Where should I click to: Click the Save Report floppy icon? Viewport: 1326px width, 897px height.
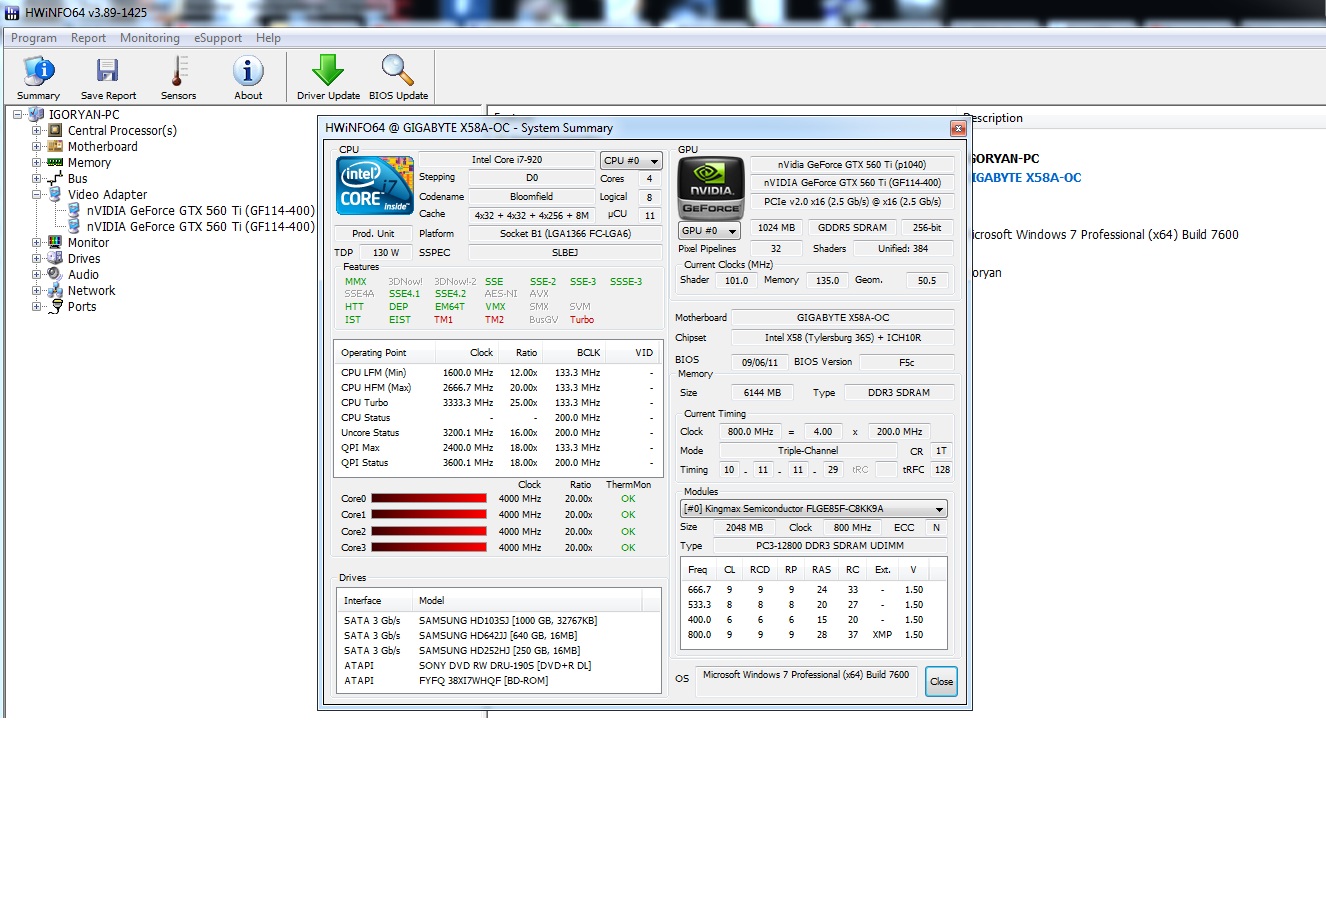[x=108, y=71]
